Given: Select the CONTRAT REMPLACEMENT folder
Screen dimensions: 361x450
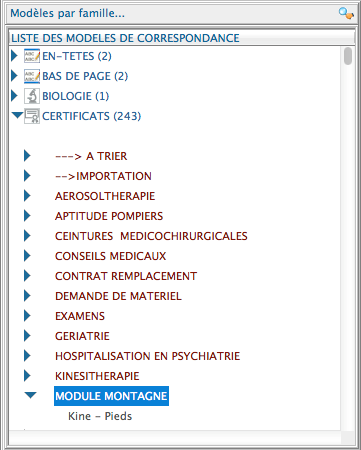Looking at the screenshot, I should [126, 276].
